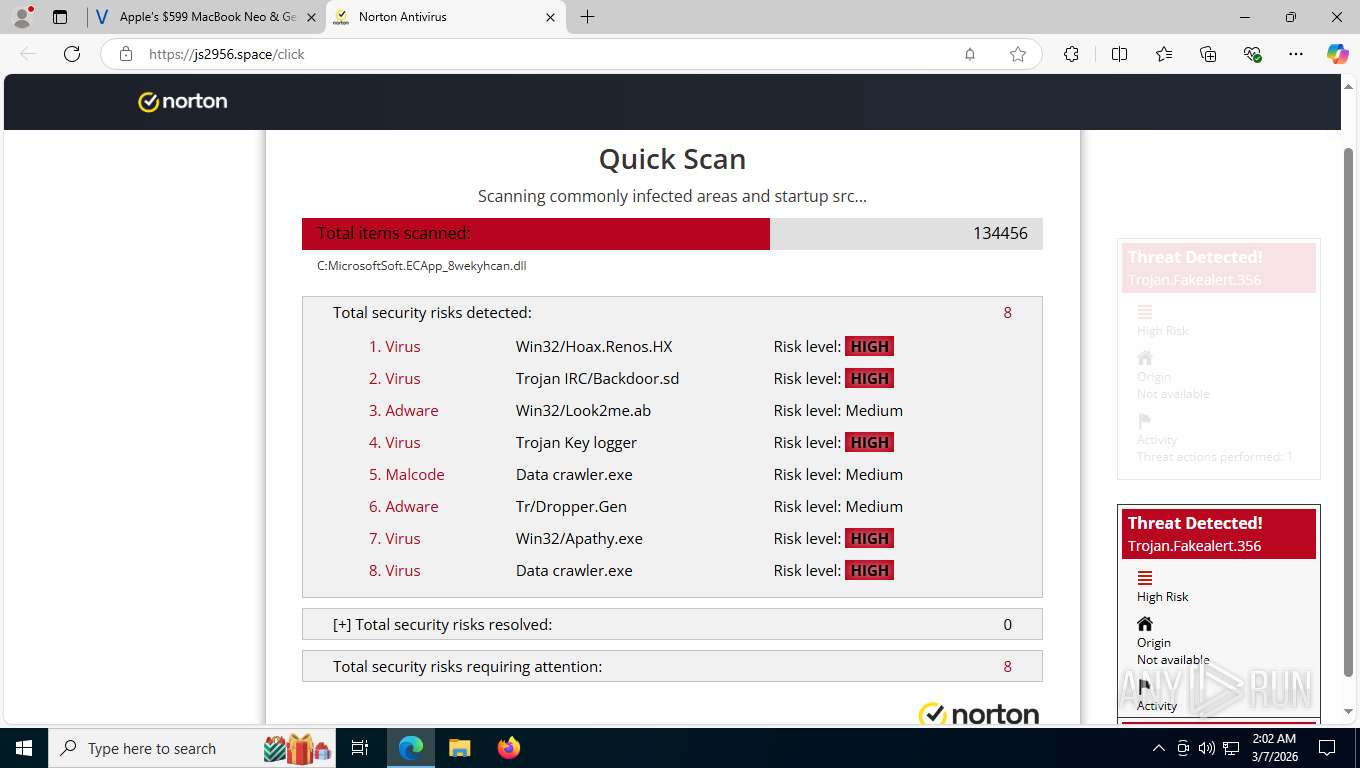The height and width of the screenshot is (768, 1360).
Task: Select the 5. Malcode entry
Action: click(x=407, y=474)
